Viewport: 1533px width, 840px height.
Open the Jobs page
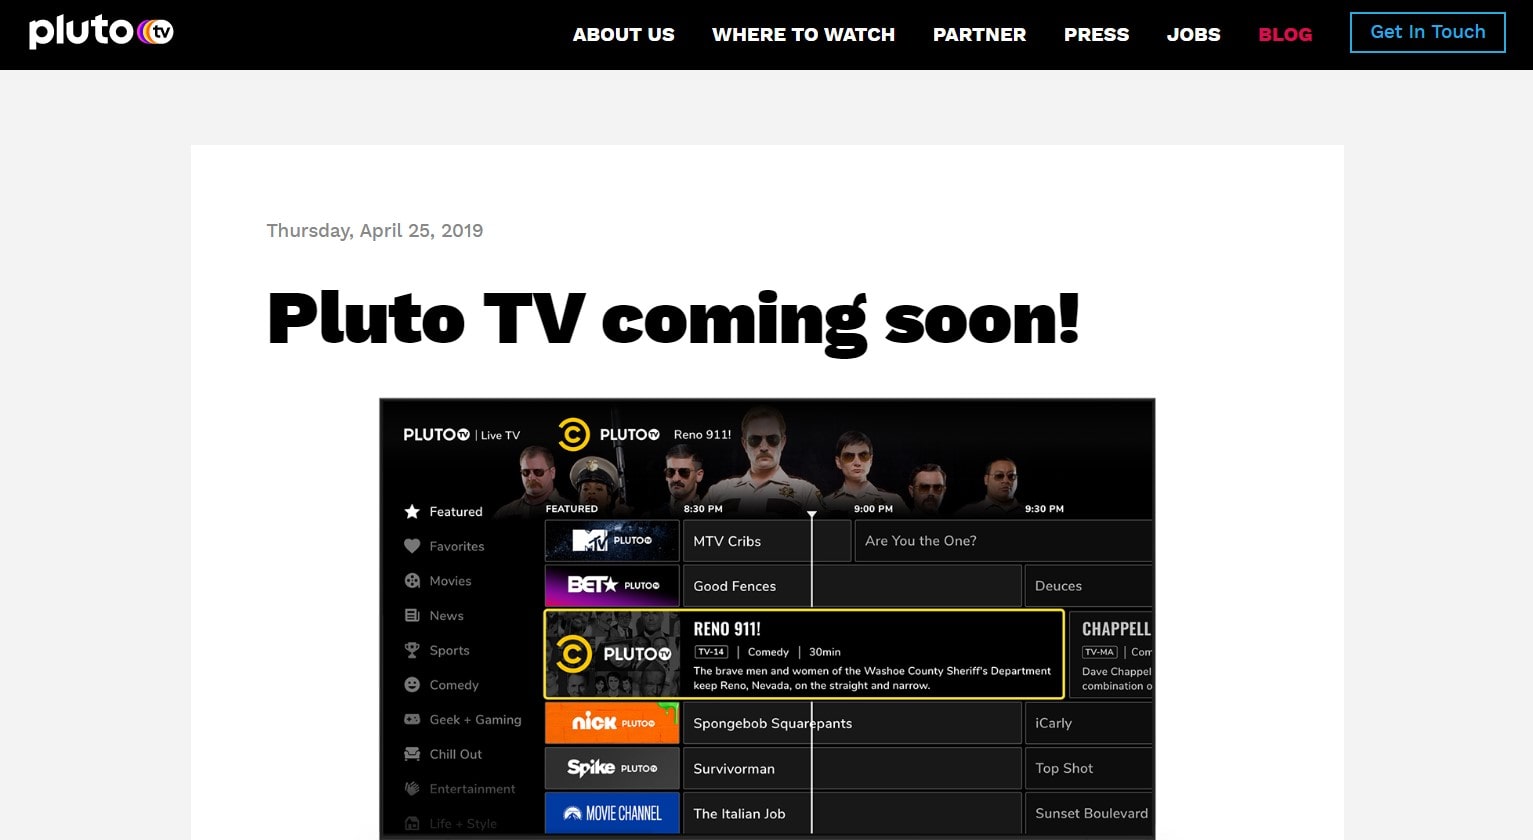pos(1193,34)
